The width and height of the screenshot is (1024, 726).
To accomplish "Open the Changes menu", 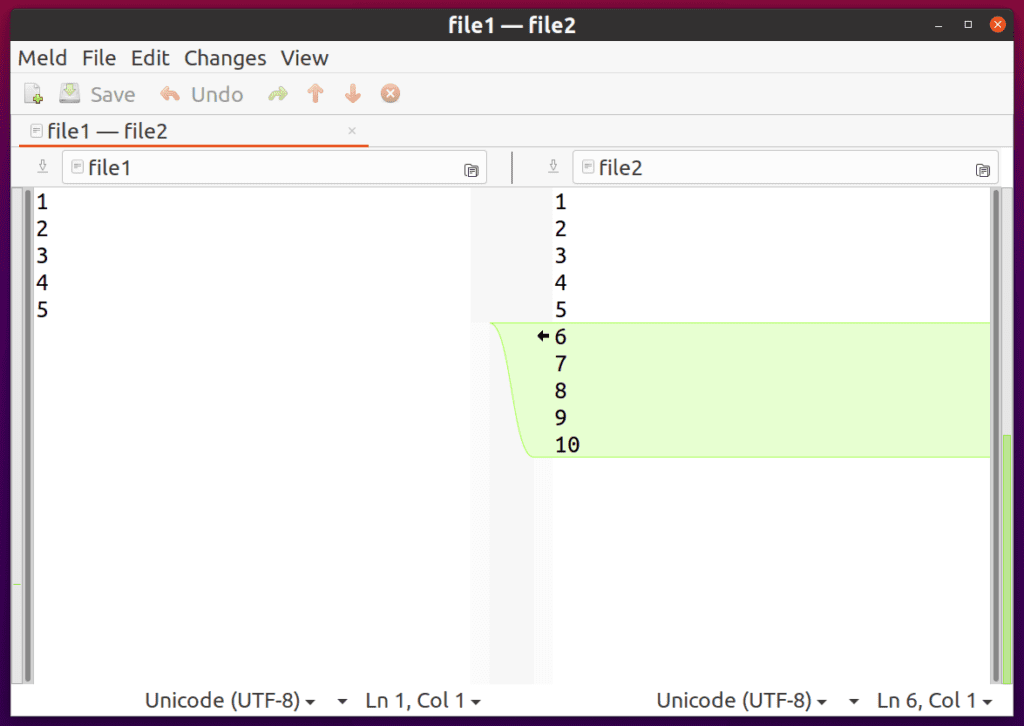I will coord(224,58).
